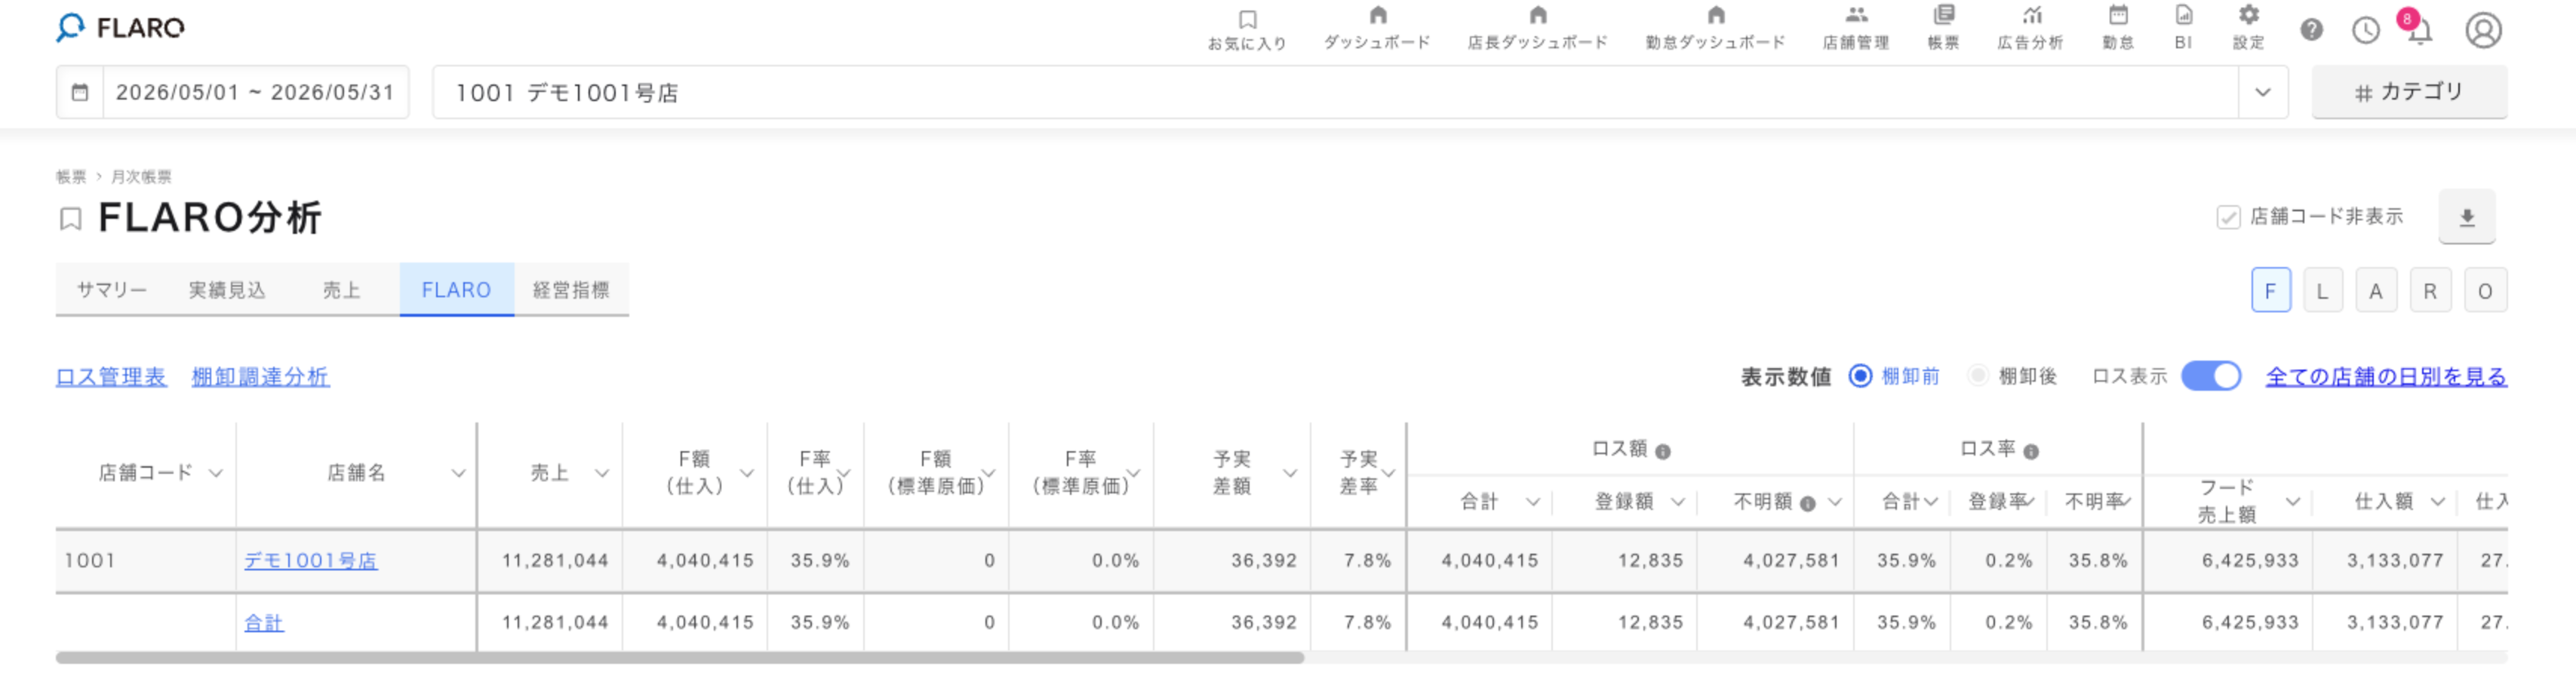Screen dimensions: 2576x685
Task: Open the 予実差率 column dropdown
Action: (x=1388, y=473)
